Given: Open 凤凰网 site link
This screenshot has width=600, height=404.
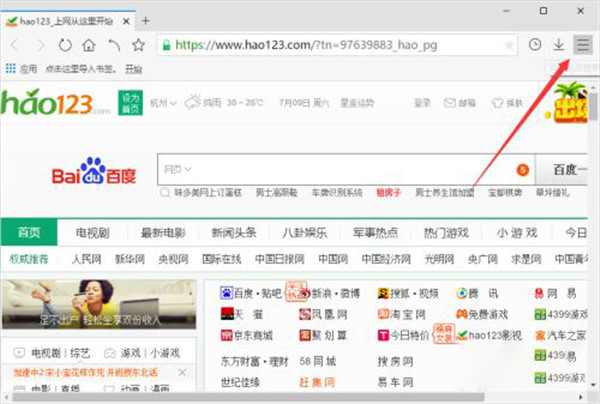Looking at the screenshot, I should pyautogui.click(x=323, y=314).
